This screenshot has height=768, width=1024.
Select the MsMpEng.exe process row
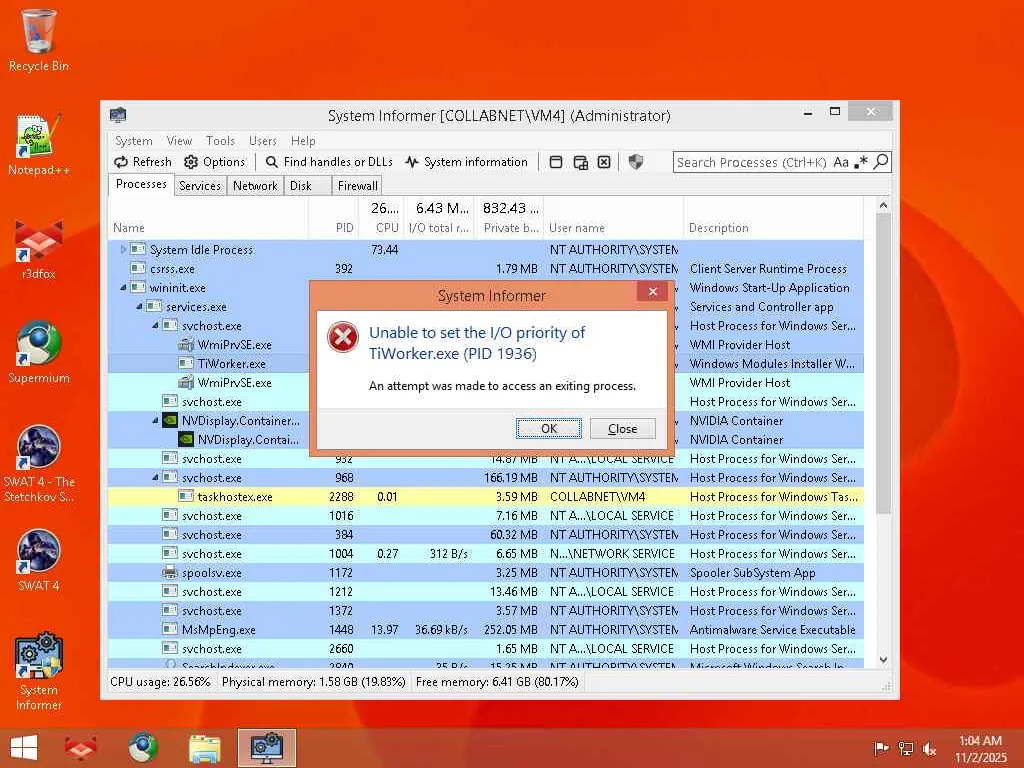point(486,630)
